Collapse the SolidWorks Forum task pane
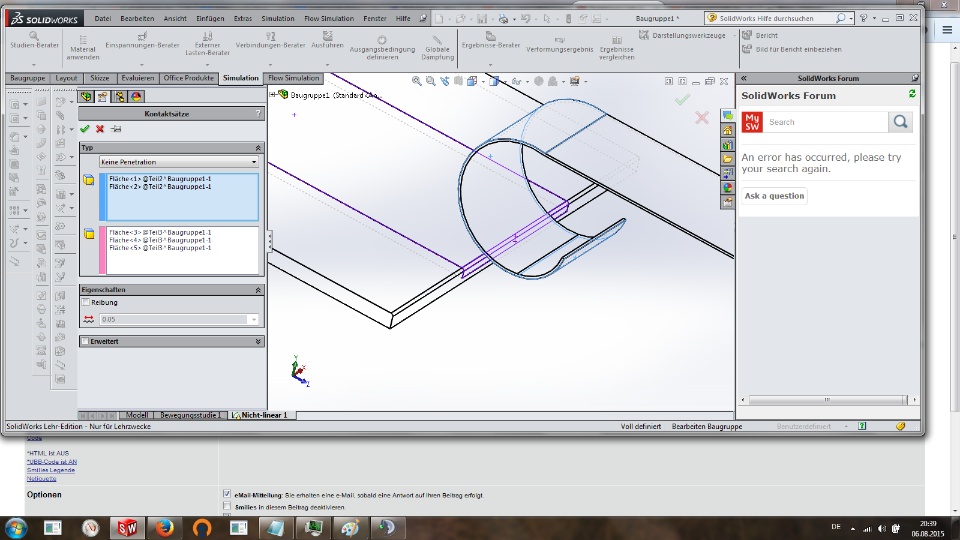960x540 pixels. coord(744,78)
